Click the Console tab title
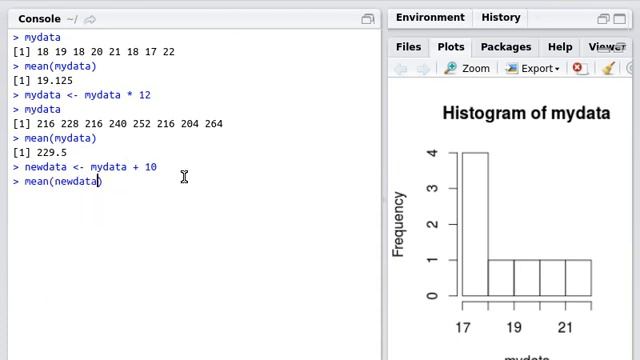 coord(39,19)
